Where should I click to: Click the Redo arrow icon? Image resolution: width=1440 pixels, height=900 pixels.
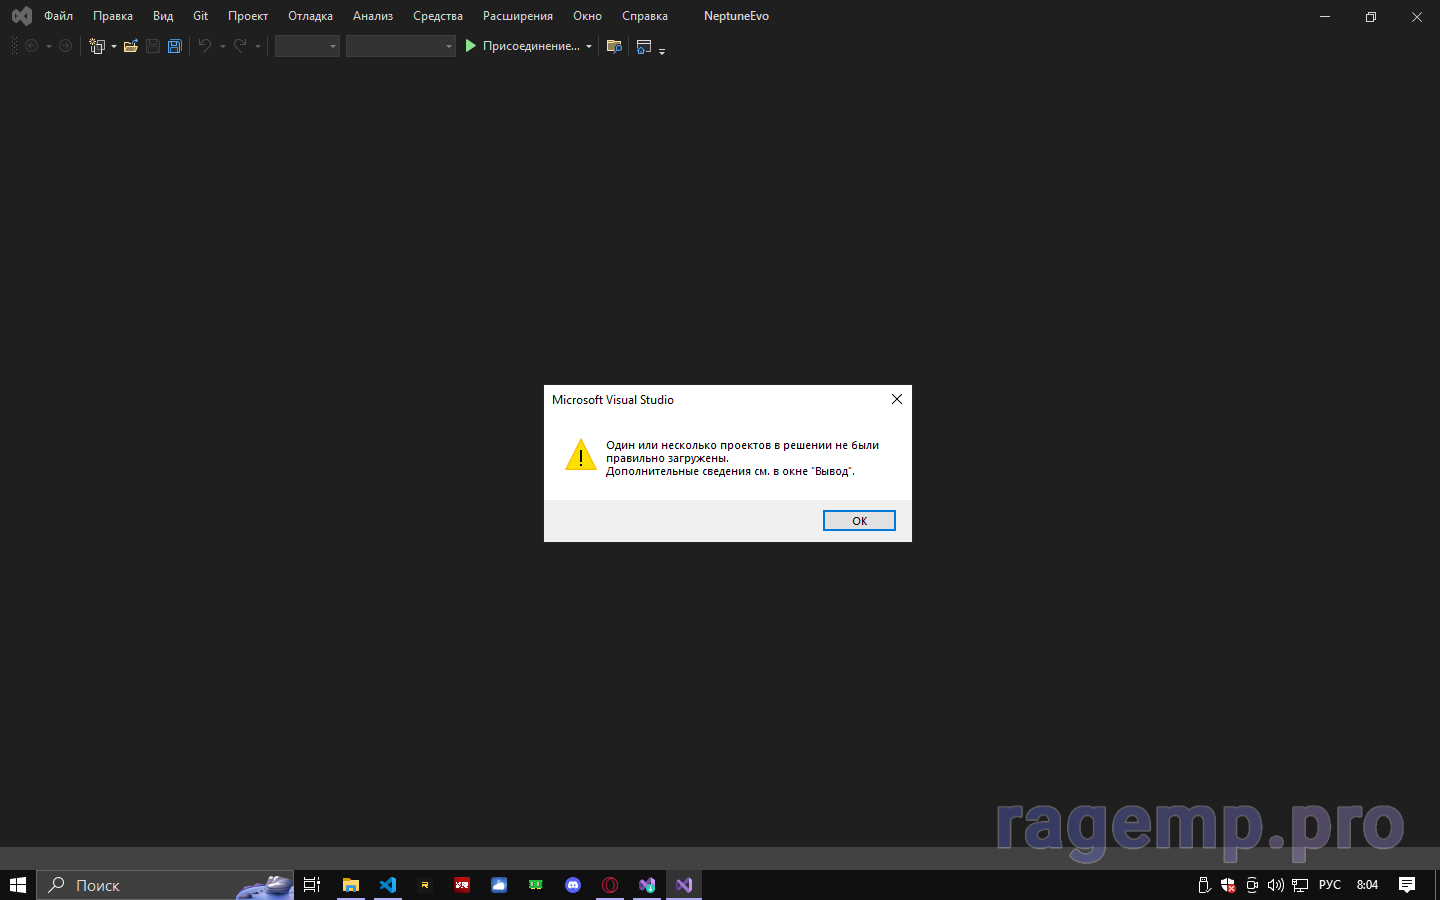pos(240,46)
